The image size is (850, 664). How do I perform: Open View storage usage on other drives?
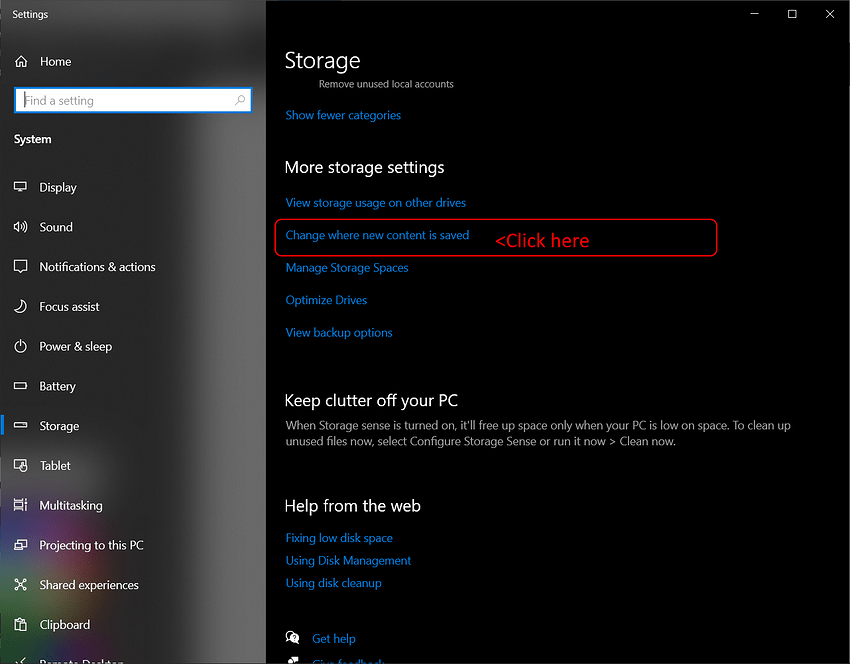pos(376,203)
